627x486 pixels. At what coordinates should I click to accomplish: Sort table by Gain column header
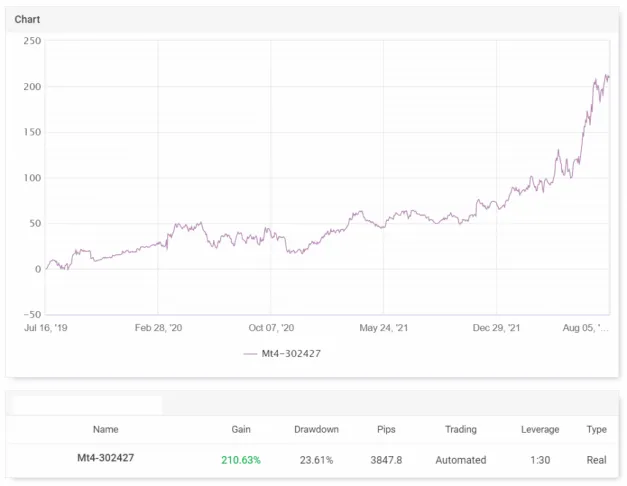click(x=241, y=429)
